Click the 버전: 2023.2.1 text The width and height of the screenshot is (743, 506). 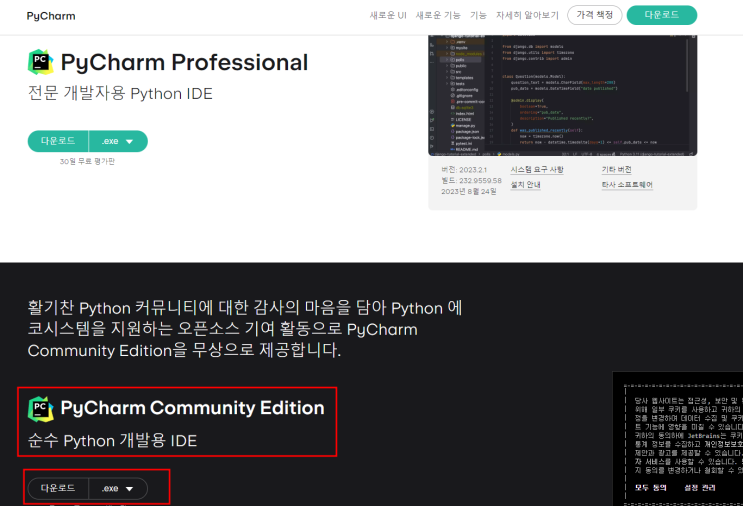coord(464,170)
